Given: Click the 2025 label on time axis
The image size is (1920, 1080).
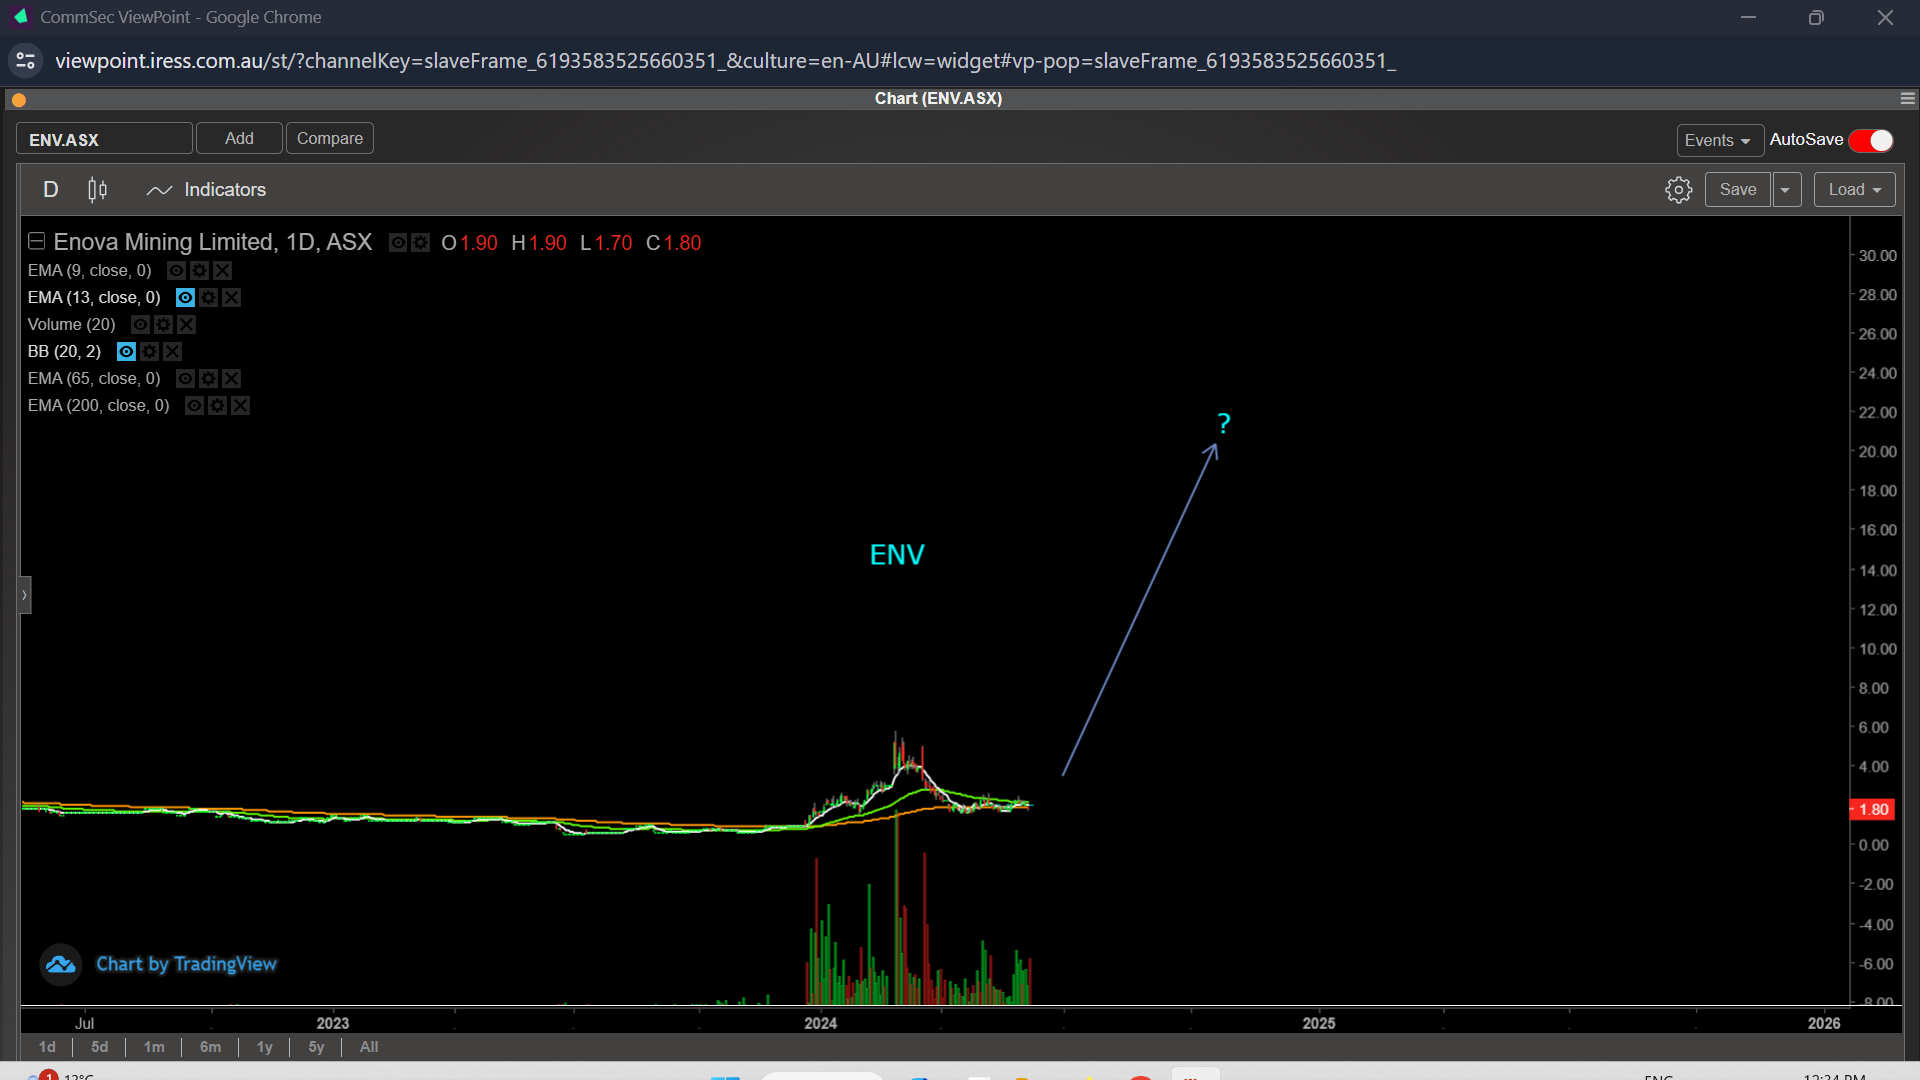Looking at the screenshot, I should pyautogui.click(x=1319, y=1023).
